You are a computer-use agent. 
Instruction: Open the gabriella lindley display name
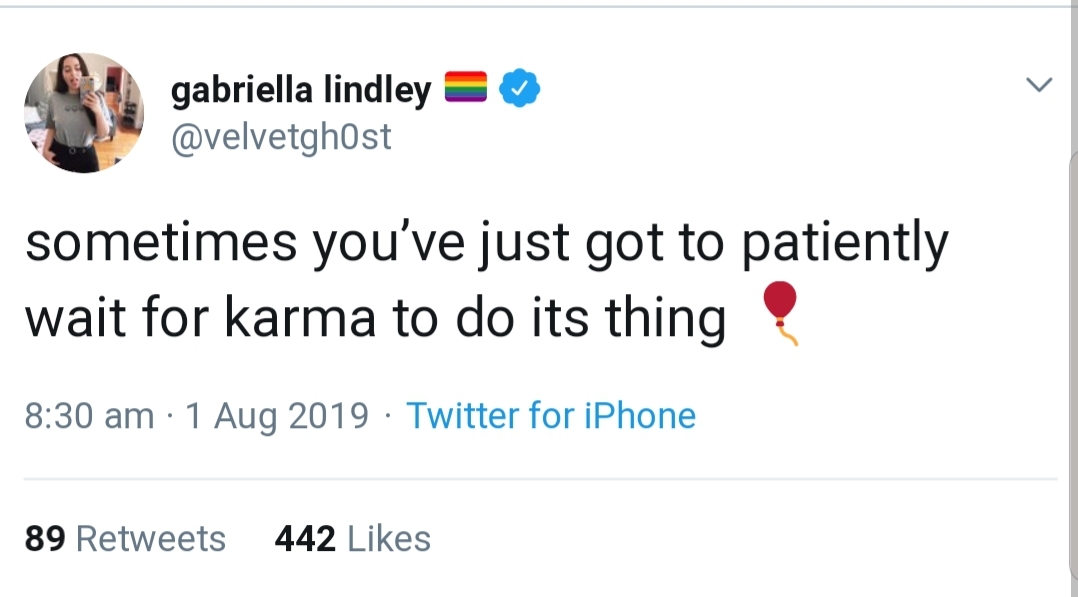[301, 89]
